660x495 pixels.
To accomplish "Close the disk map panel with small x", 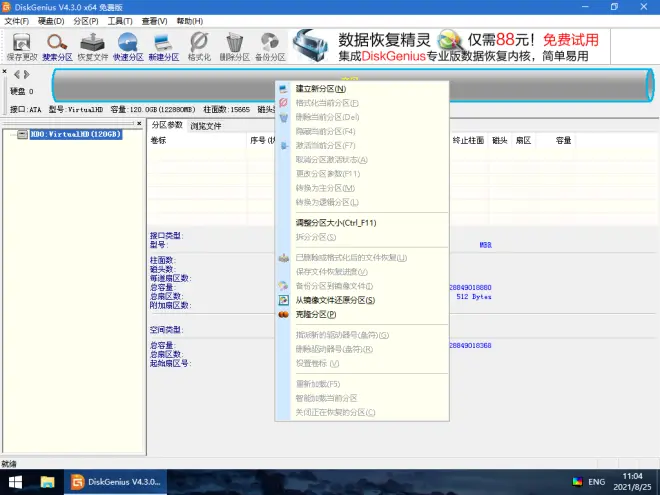I will tap(4, 71).
